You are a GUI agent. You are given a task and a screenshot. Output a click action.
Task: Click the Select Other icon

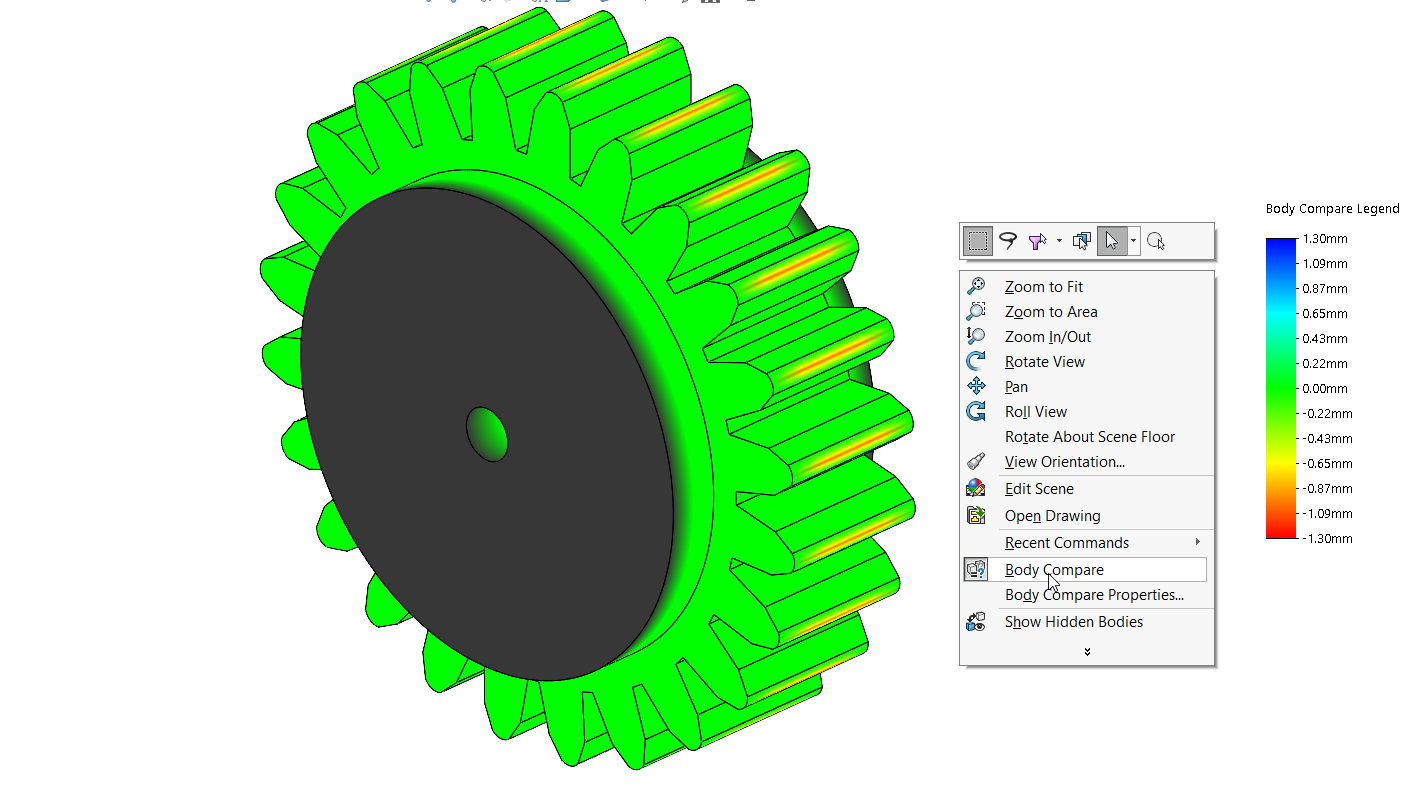pos(1081,241)
